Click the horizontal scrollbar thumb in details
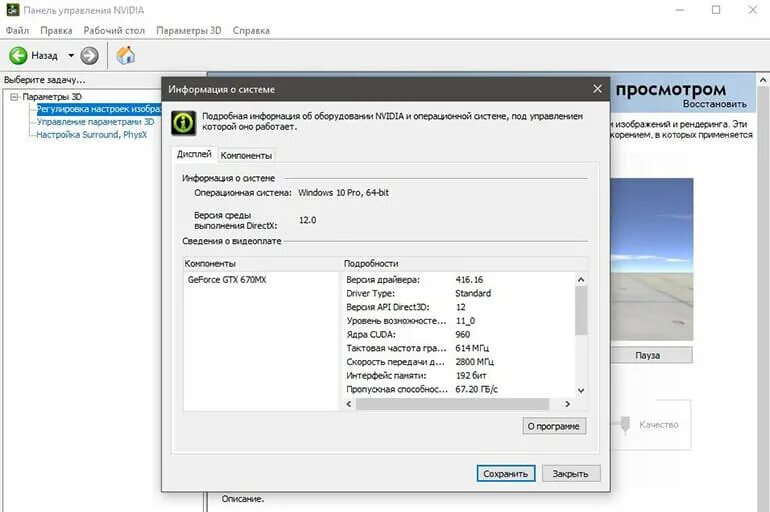This screenshot has width=770, height=512. tap(452, 404)
